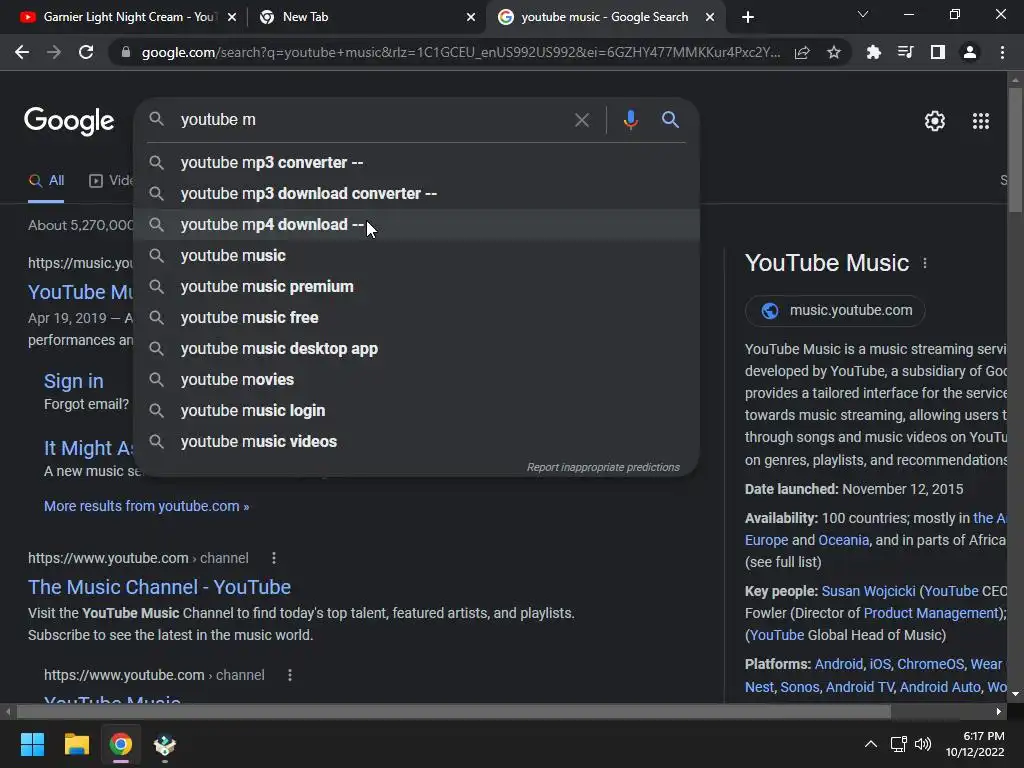Click in the search text field
The height and width of the screenshot is (768, 1024).
[x=372, y=120]
